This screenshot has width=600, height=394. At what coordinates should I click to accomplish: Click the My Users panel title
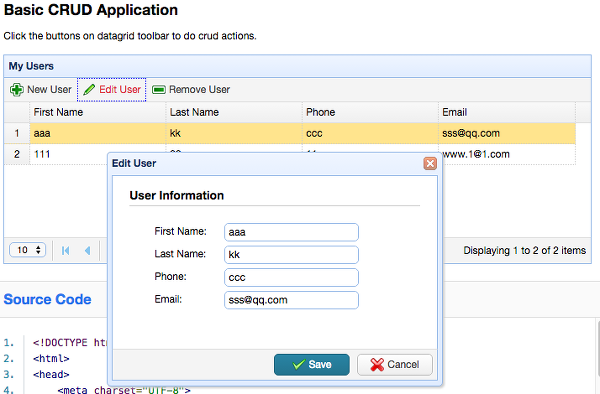point(31,66)
